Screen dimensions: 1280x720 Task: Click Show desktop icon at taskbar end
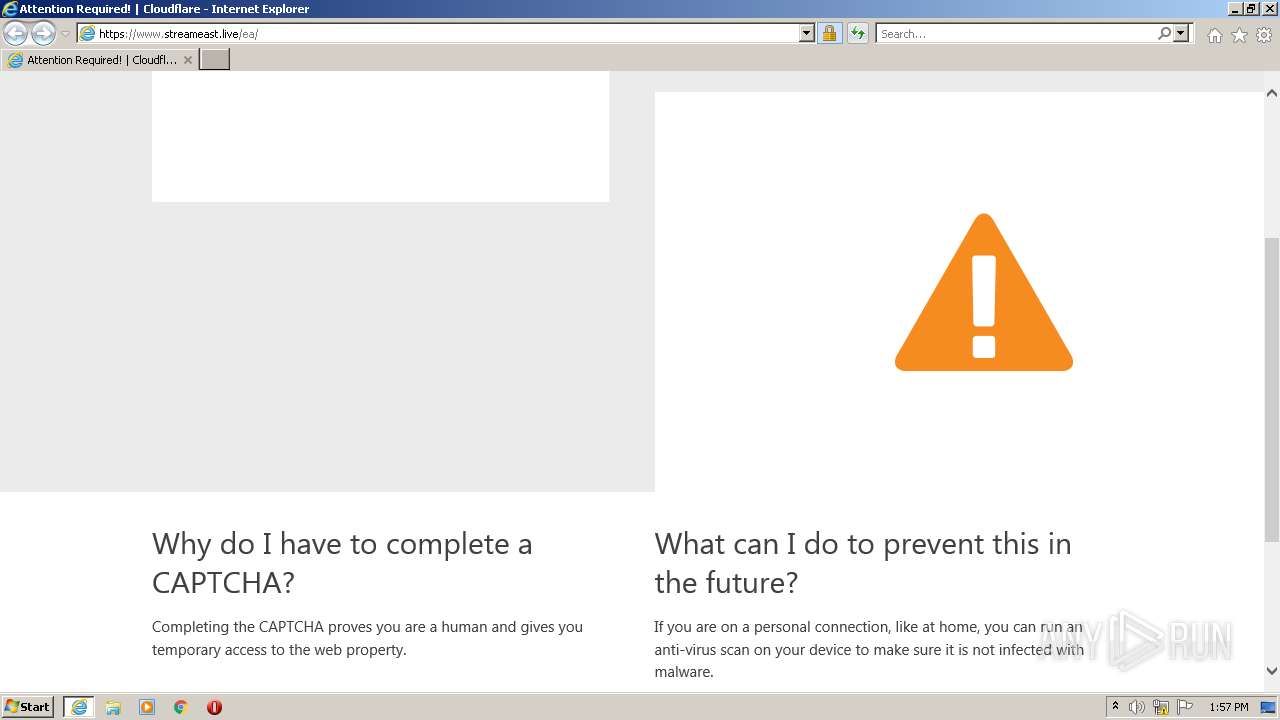coord(1269,707)
